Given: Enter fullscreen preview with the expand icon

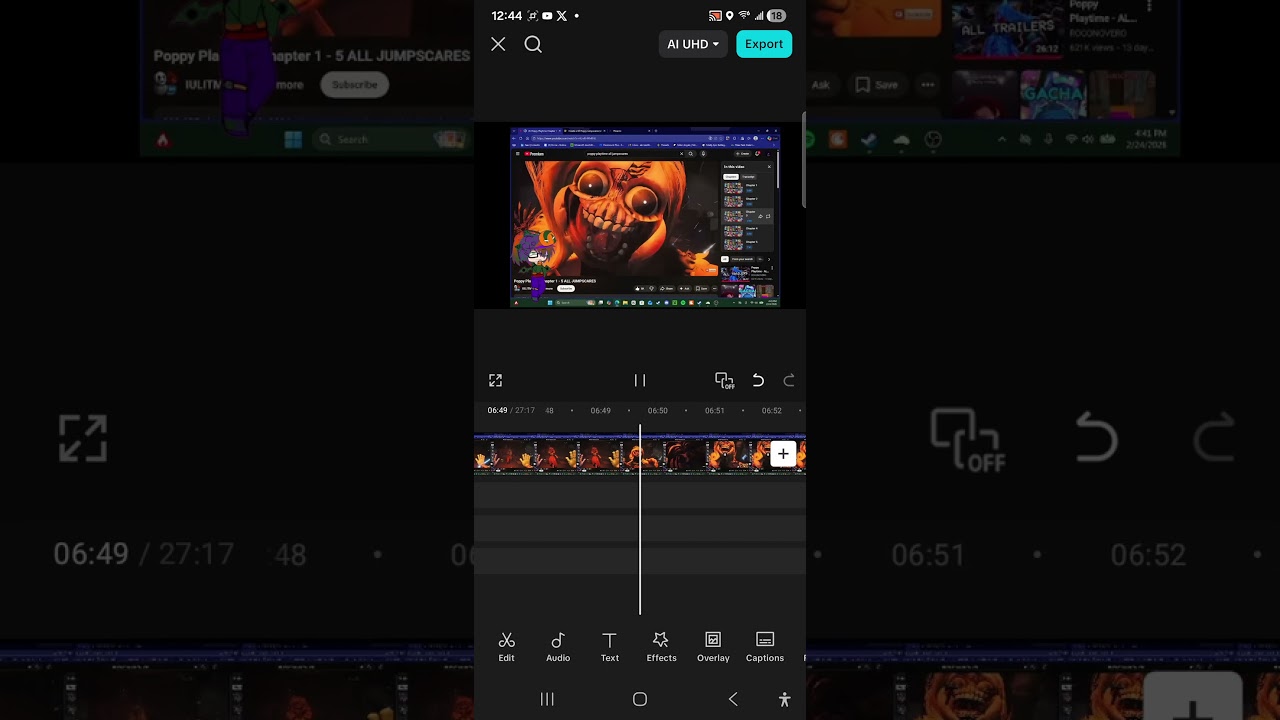Looking at the screenshot, I should (495, 380).
